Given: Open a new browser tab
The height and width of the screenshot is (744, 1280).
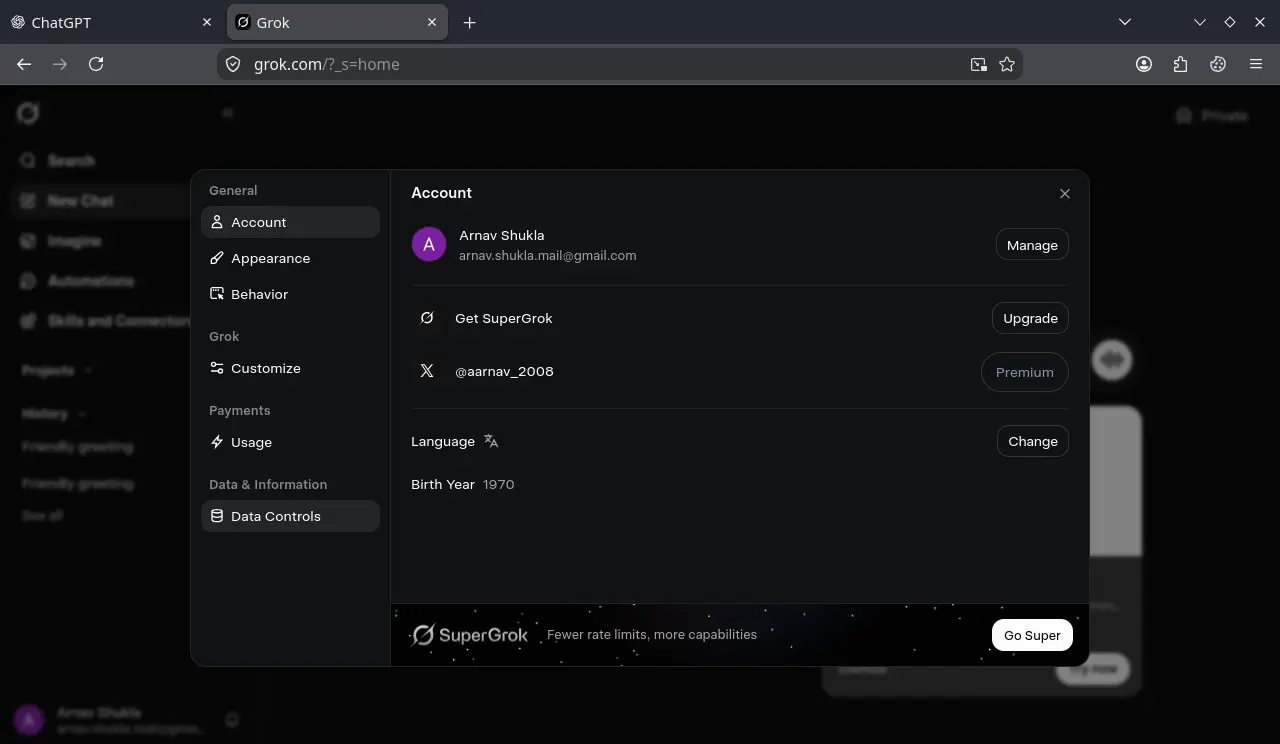Looking at the screenshot, I should coord(469,22).
